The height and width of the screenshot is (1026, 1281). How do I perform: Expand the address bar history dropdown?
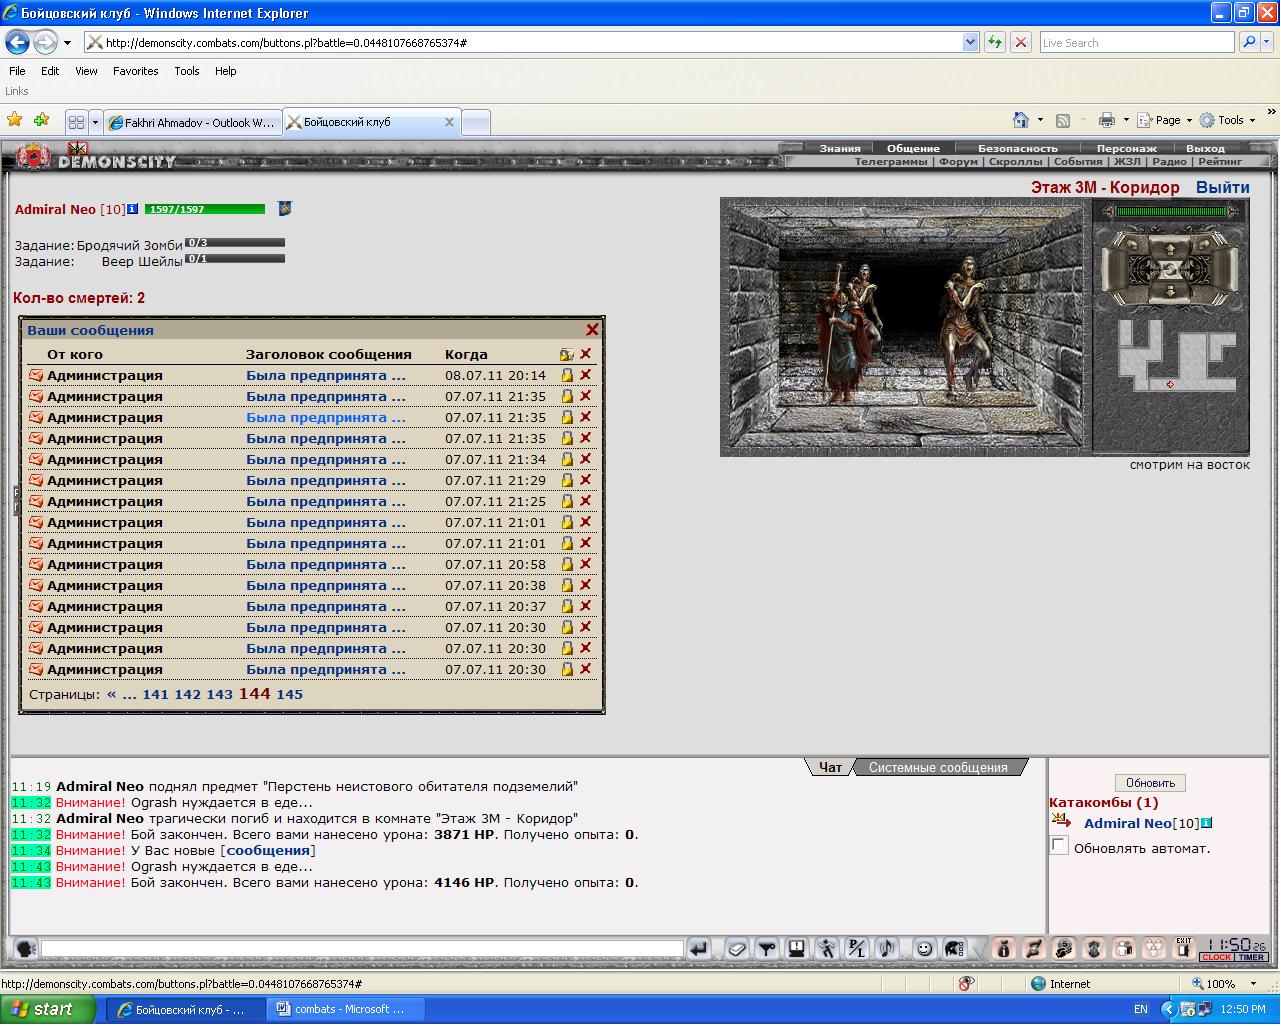coord(970,42)
